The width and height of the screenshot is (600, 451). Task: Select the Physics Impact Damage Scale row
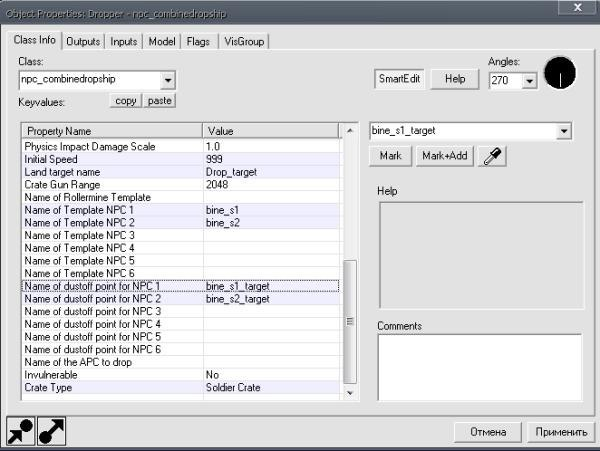pos(181,147)
